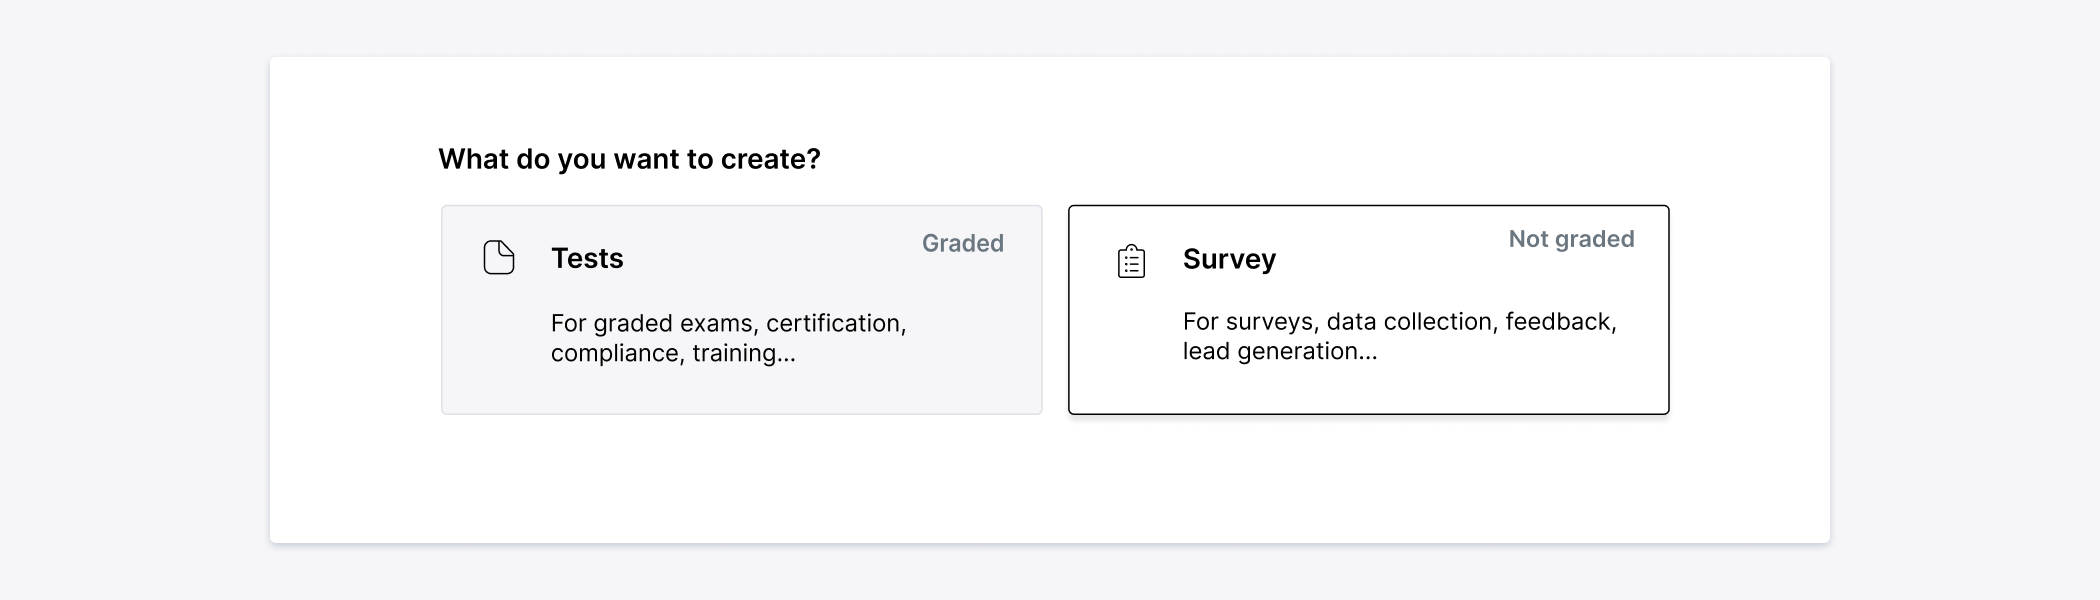The height and width of the screenshot is (600, 2100).
Task: Click the "Survey" title text
Action: click(x=1229, y=259)
